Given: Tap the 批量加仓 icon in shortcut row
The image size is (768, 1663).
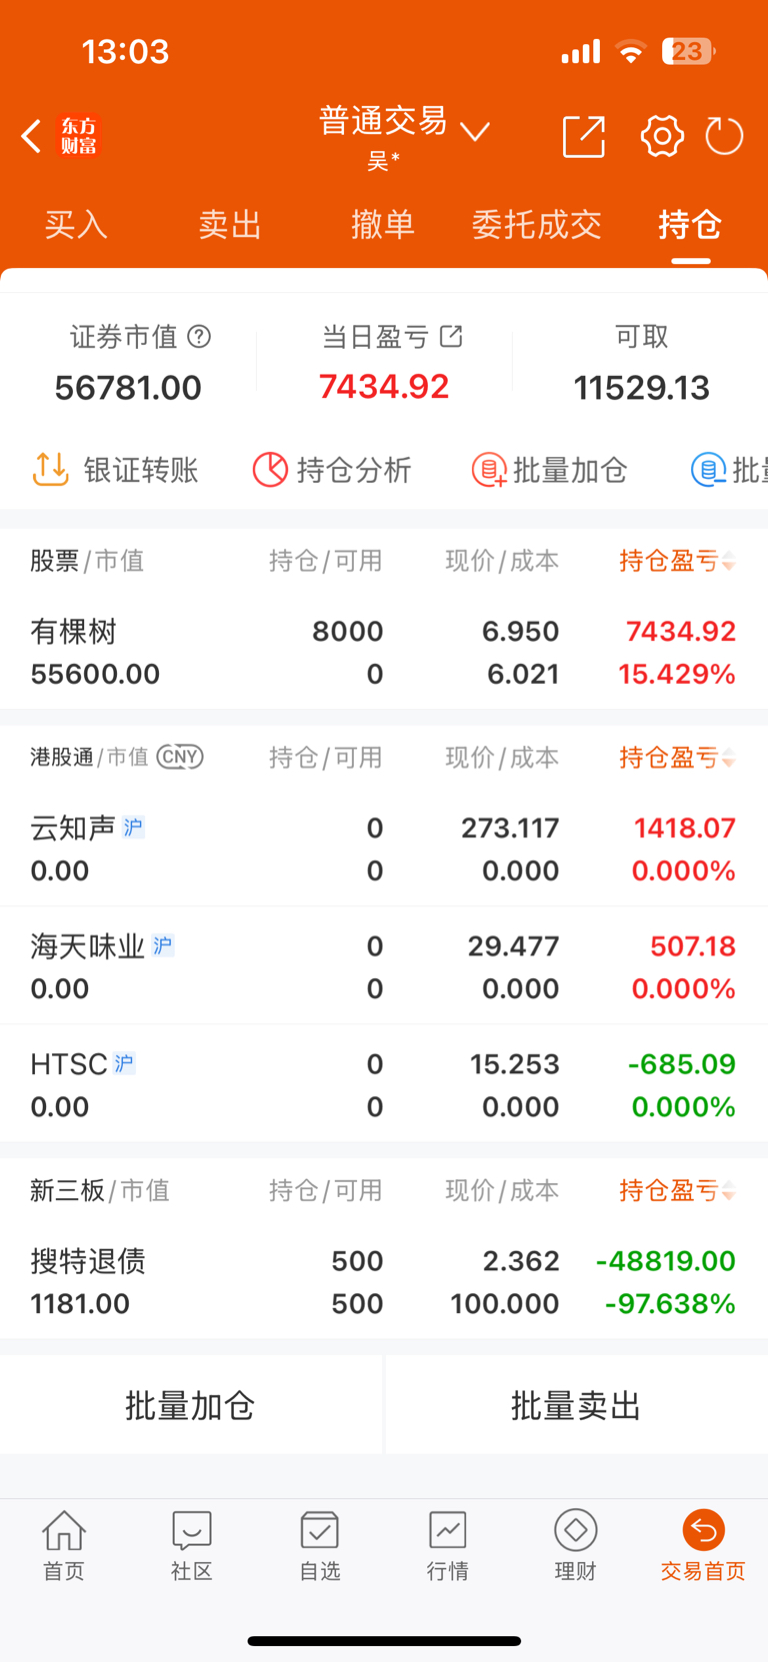Looking at the screenshot, I should pyautogui.click(x=489, y=469).
